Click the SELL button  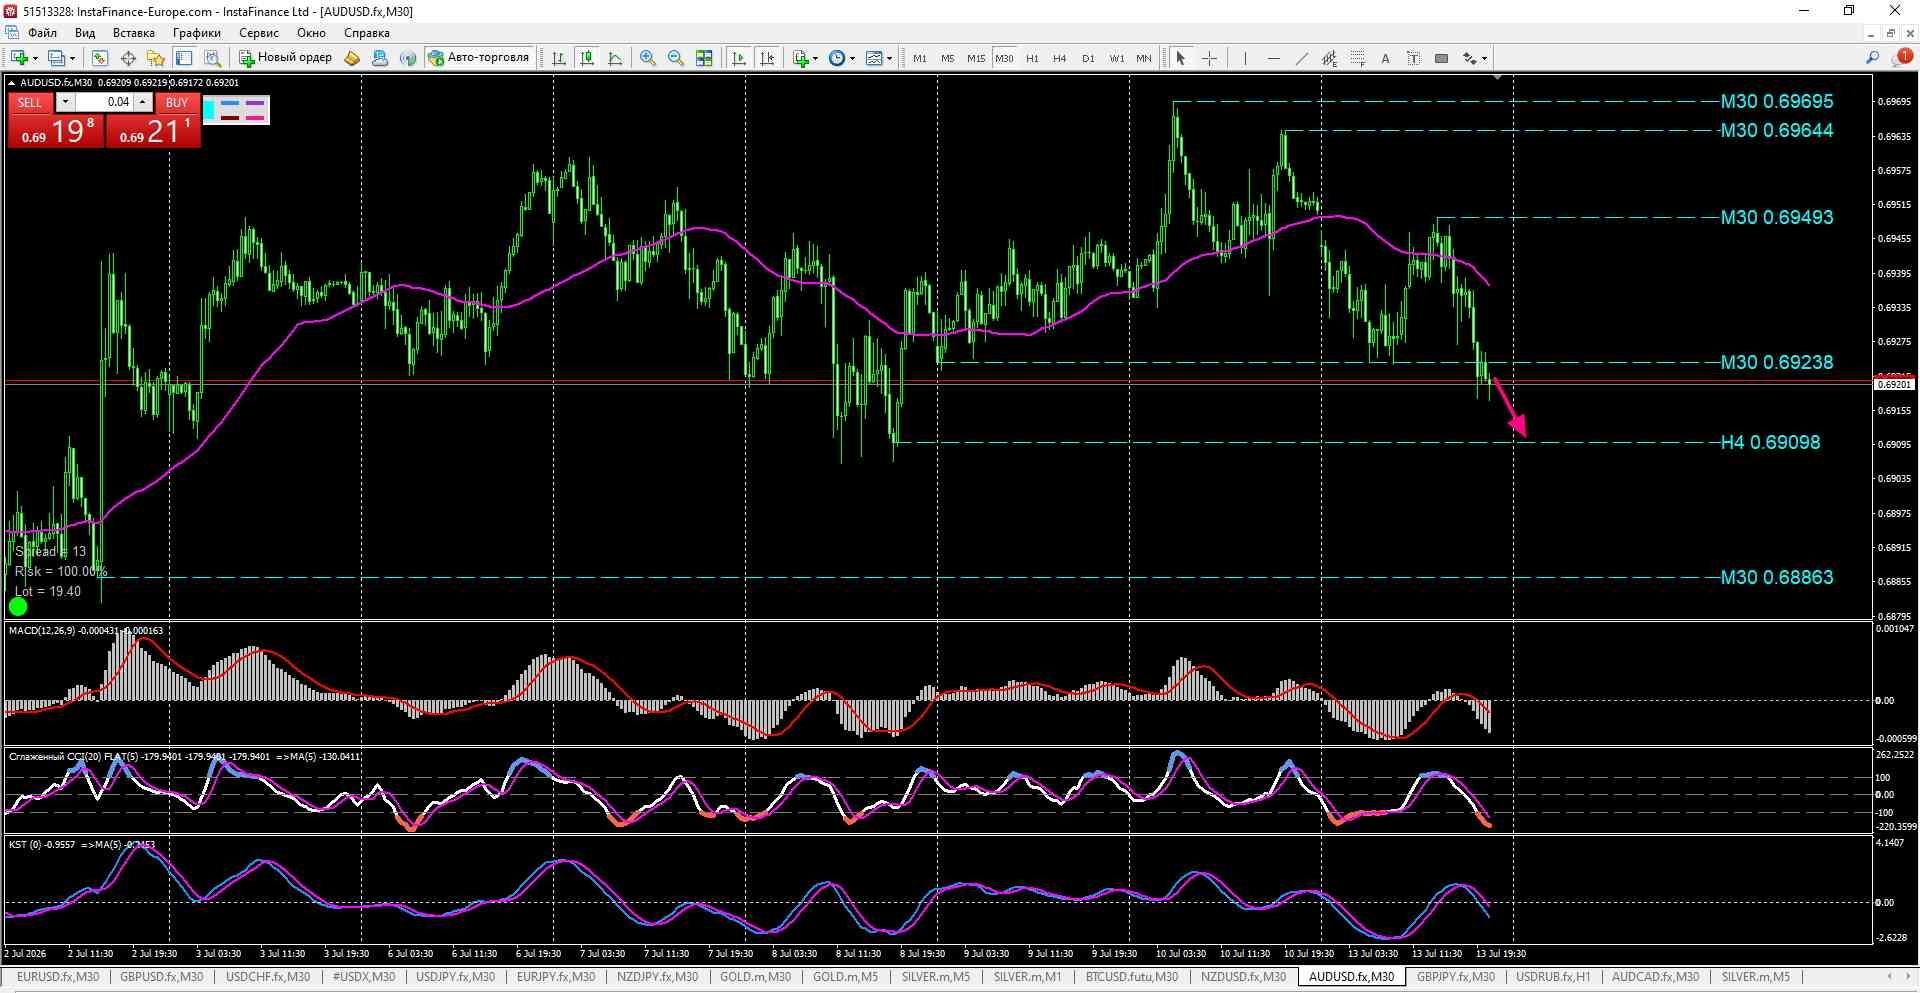click(30, 102)
